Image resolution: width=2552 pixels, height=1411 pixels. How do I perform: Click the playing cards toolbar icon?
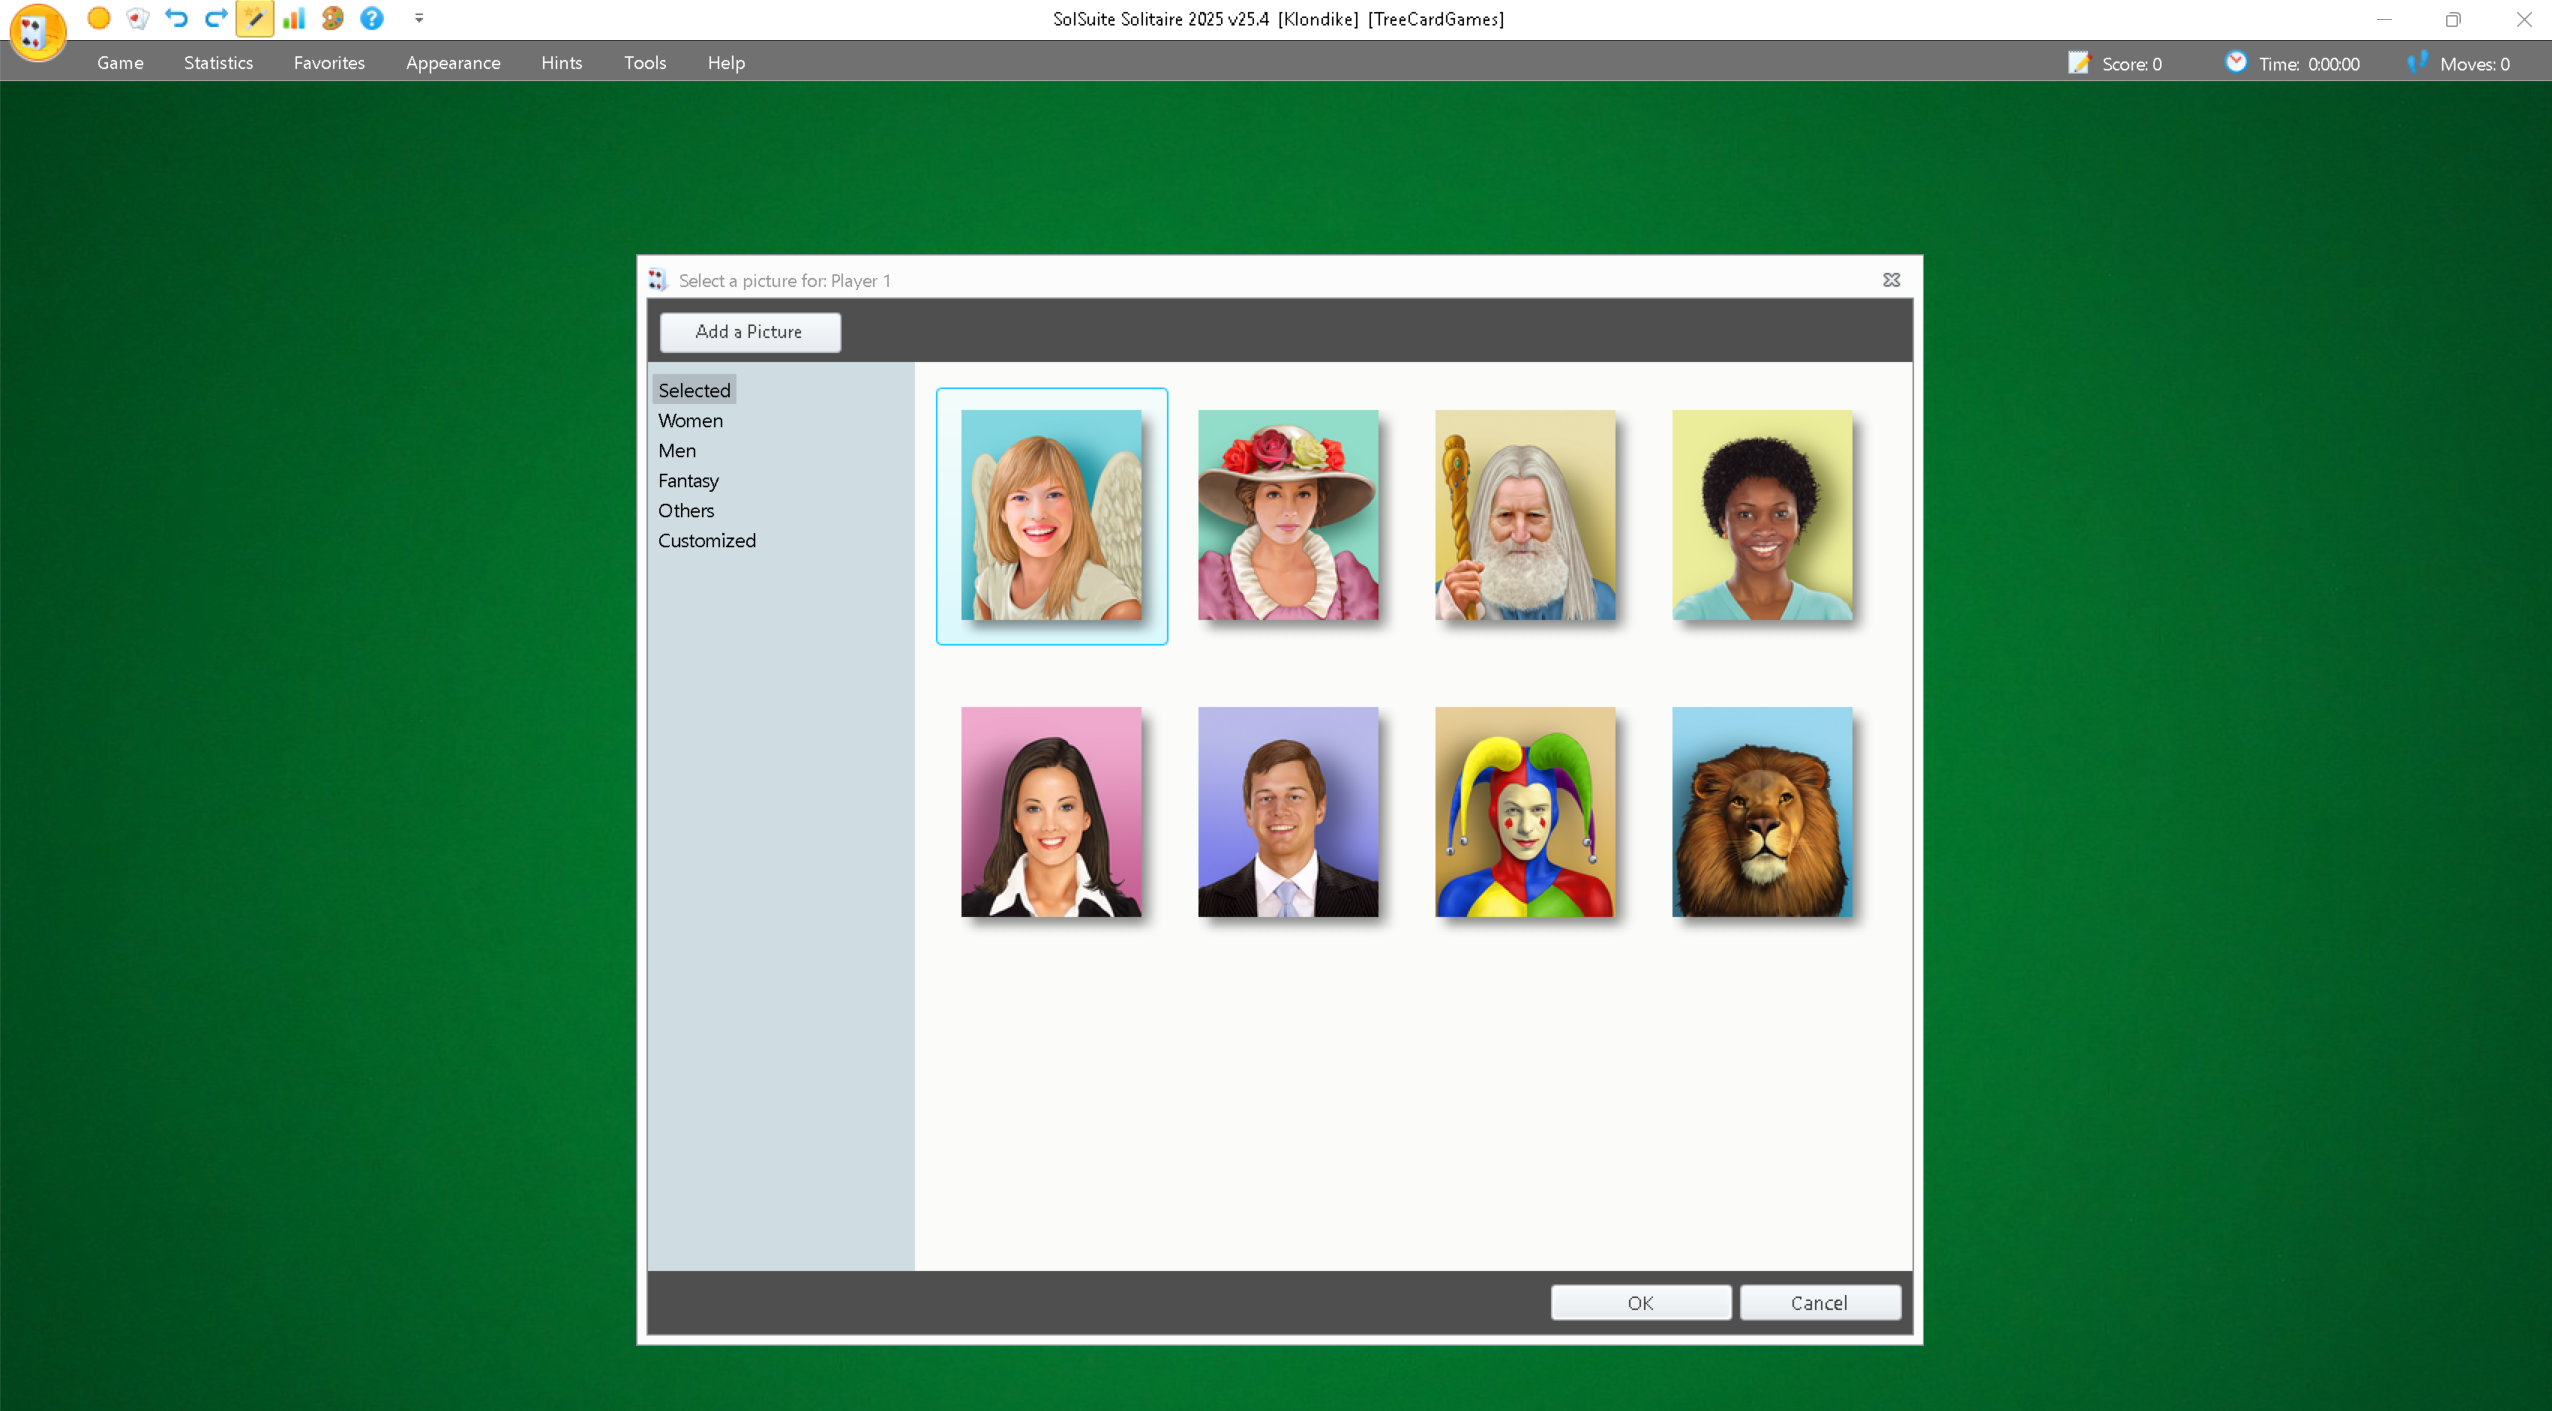[138, 18]
